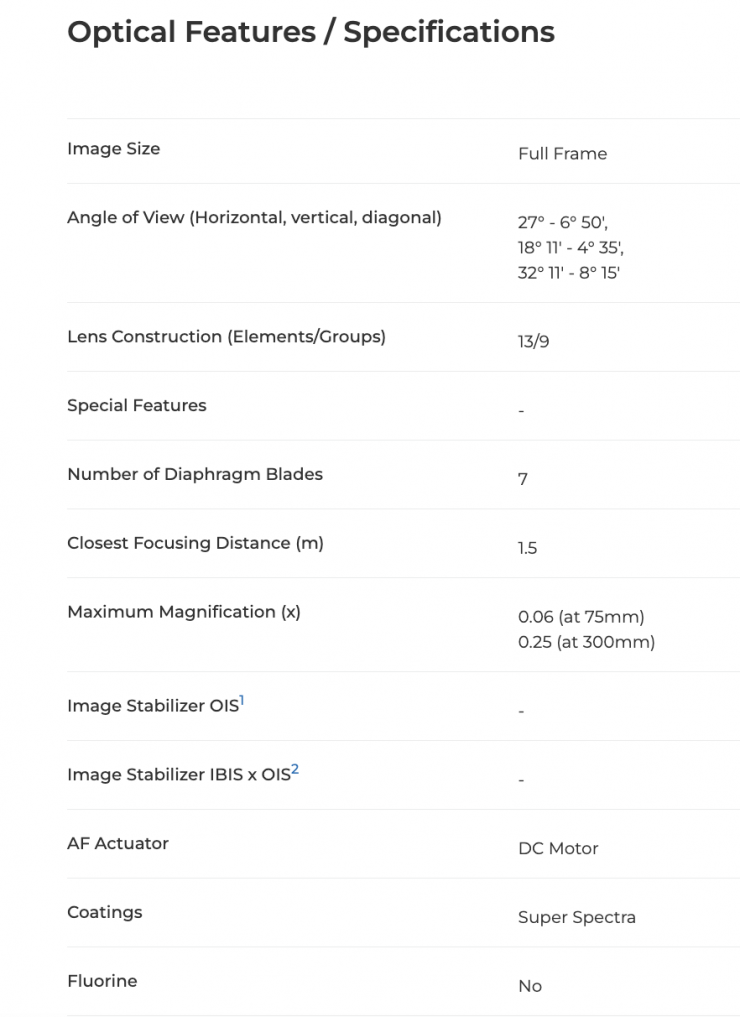
Task: Select the Closest Focusing Distance (m) label
Action: pyautogui.click(x=195, y=544)
